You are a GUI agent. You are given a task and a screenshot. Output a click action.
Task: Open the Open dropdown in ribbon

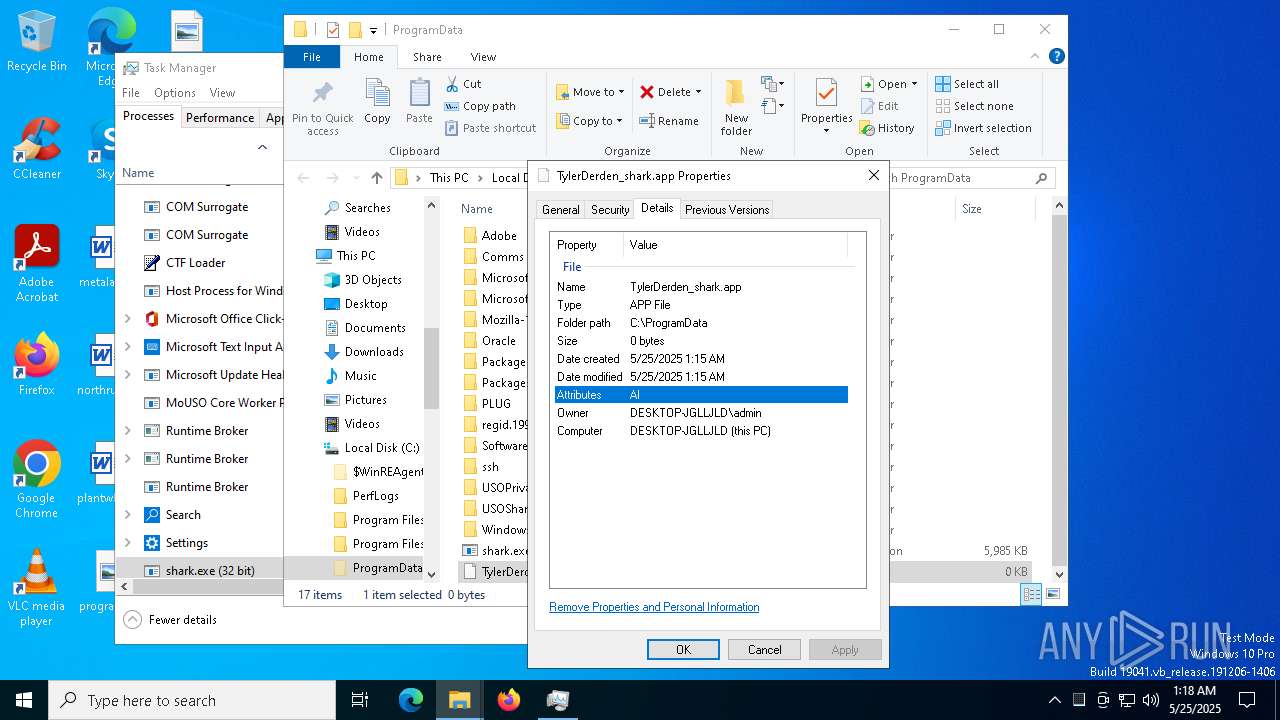click(x=889, y=84)
